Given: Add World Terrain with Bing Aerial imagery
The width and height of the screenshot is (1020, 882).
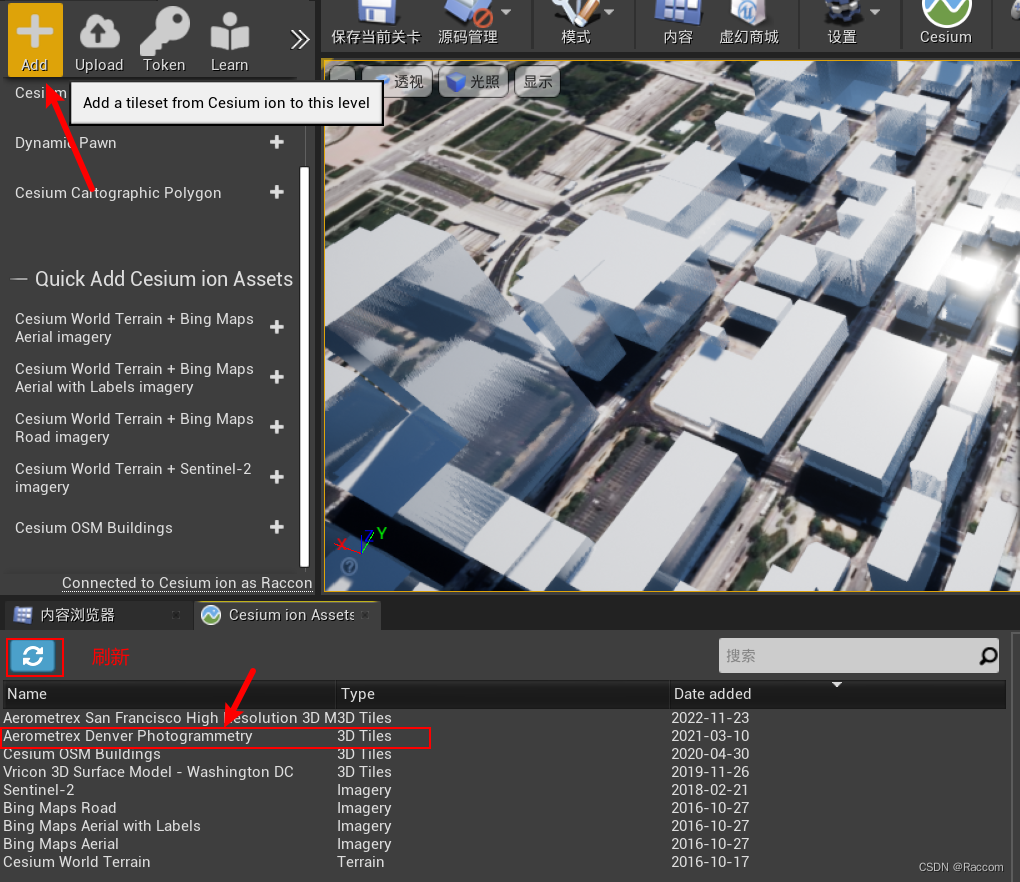Looking at the screenshot, I should coord(276,327).
